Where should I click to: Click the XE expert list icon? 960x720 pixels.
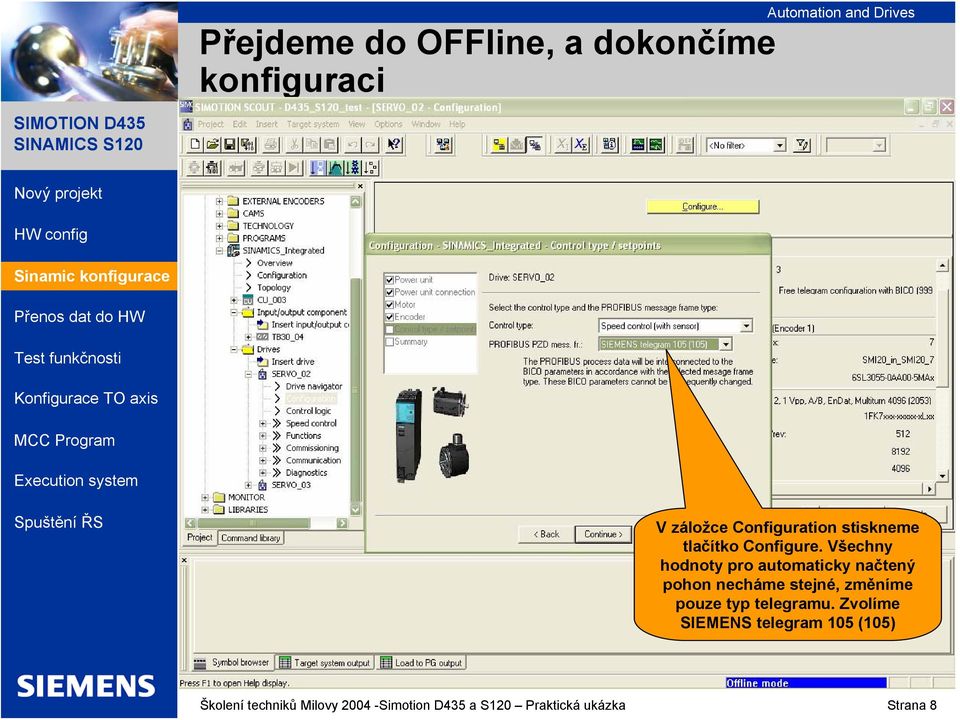[580, 145]
